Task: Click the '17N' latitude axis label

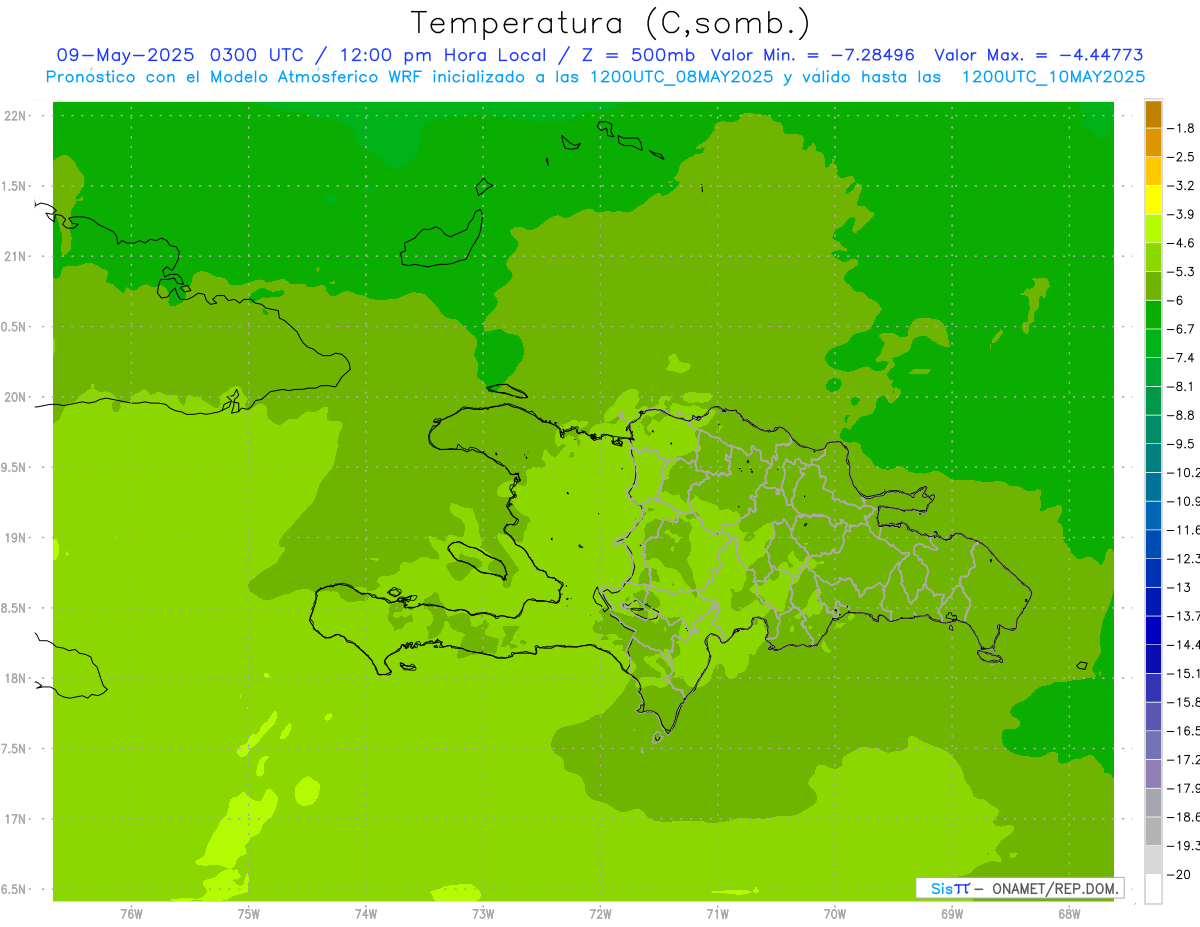Action: pos(15,819)
